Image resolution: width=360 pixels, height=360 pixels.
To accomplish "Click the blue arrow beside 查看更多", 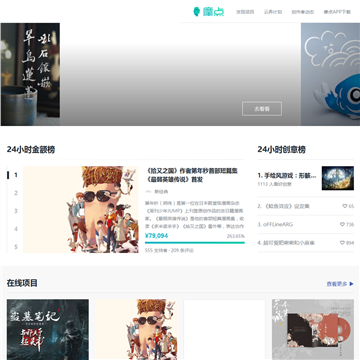I will pos(351,284).
